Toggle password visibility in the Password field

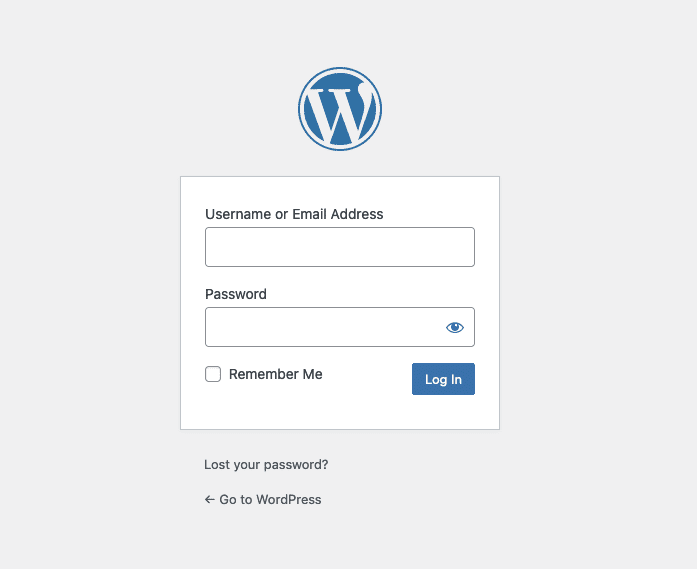[x=455, y=327]
